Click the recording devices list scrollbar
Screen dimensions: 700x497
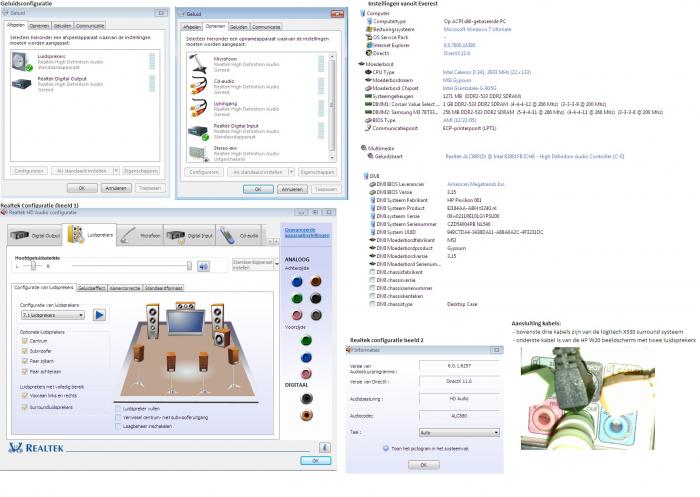pos(332,106)
